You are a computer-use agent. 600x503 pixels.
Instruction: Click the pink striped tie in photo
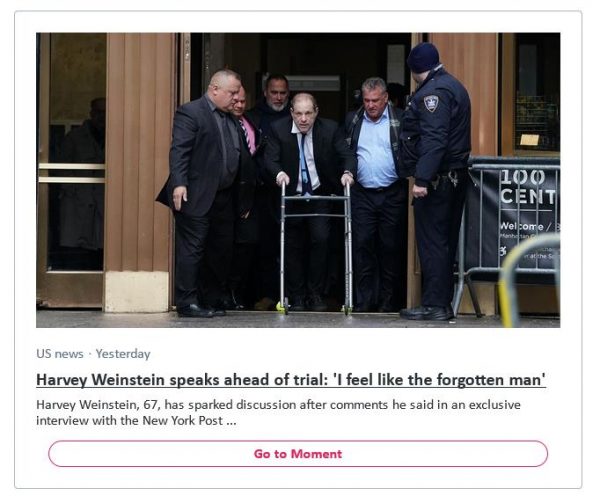(249, 135)
